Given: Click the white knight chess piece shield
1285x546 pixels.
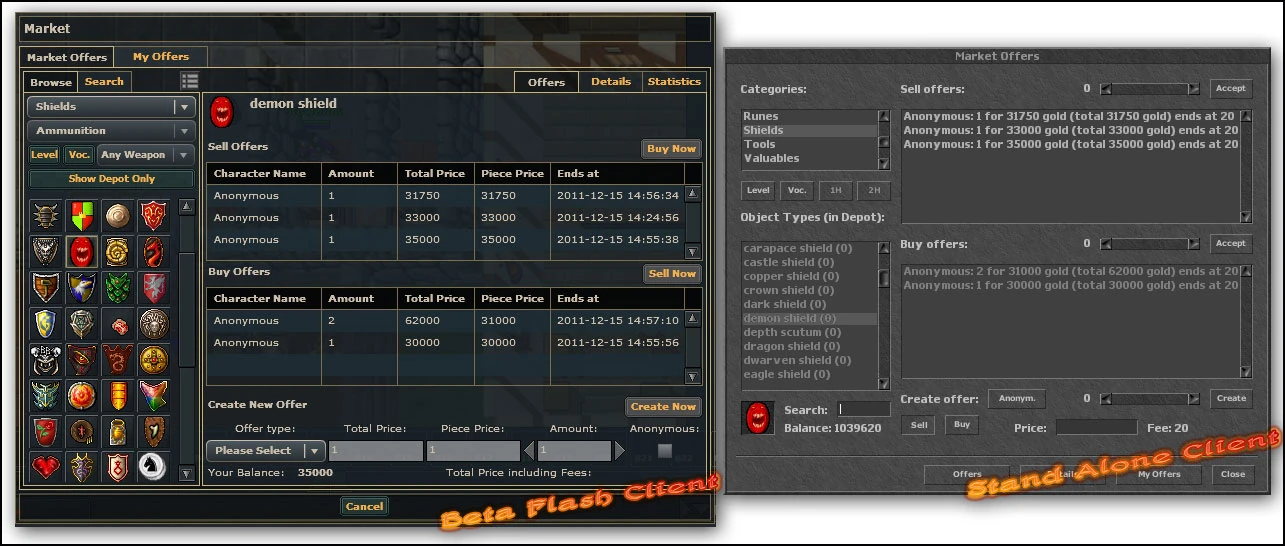Looking at the screenshot, I should click(x=152, y=466).
